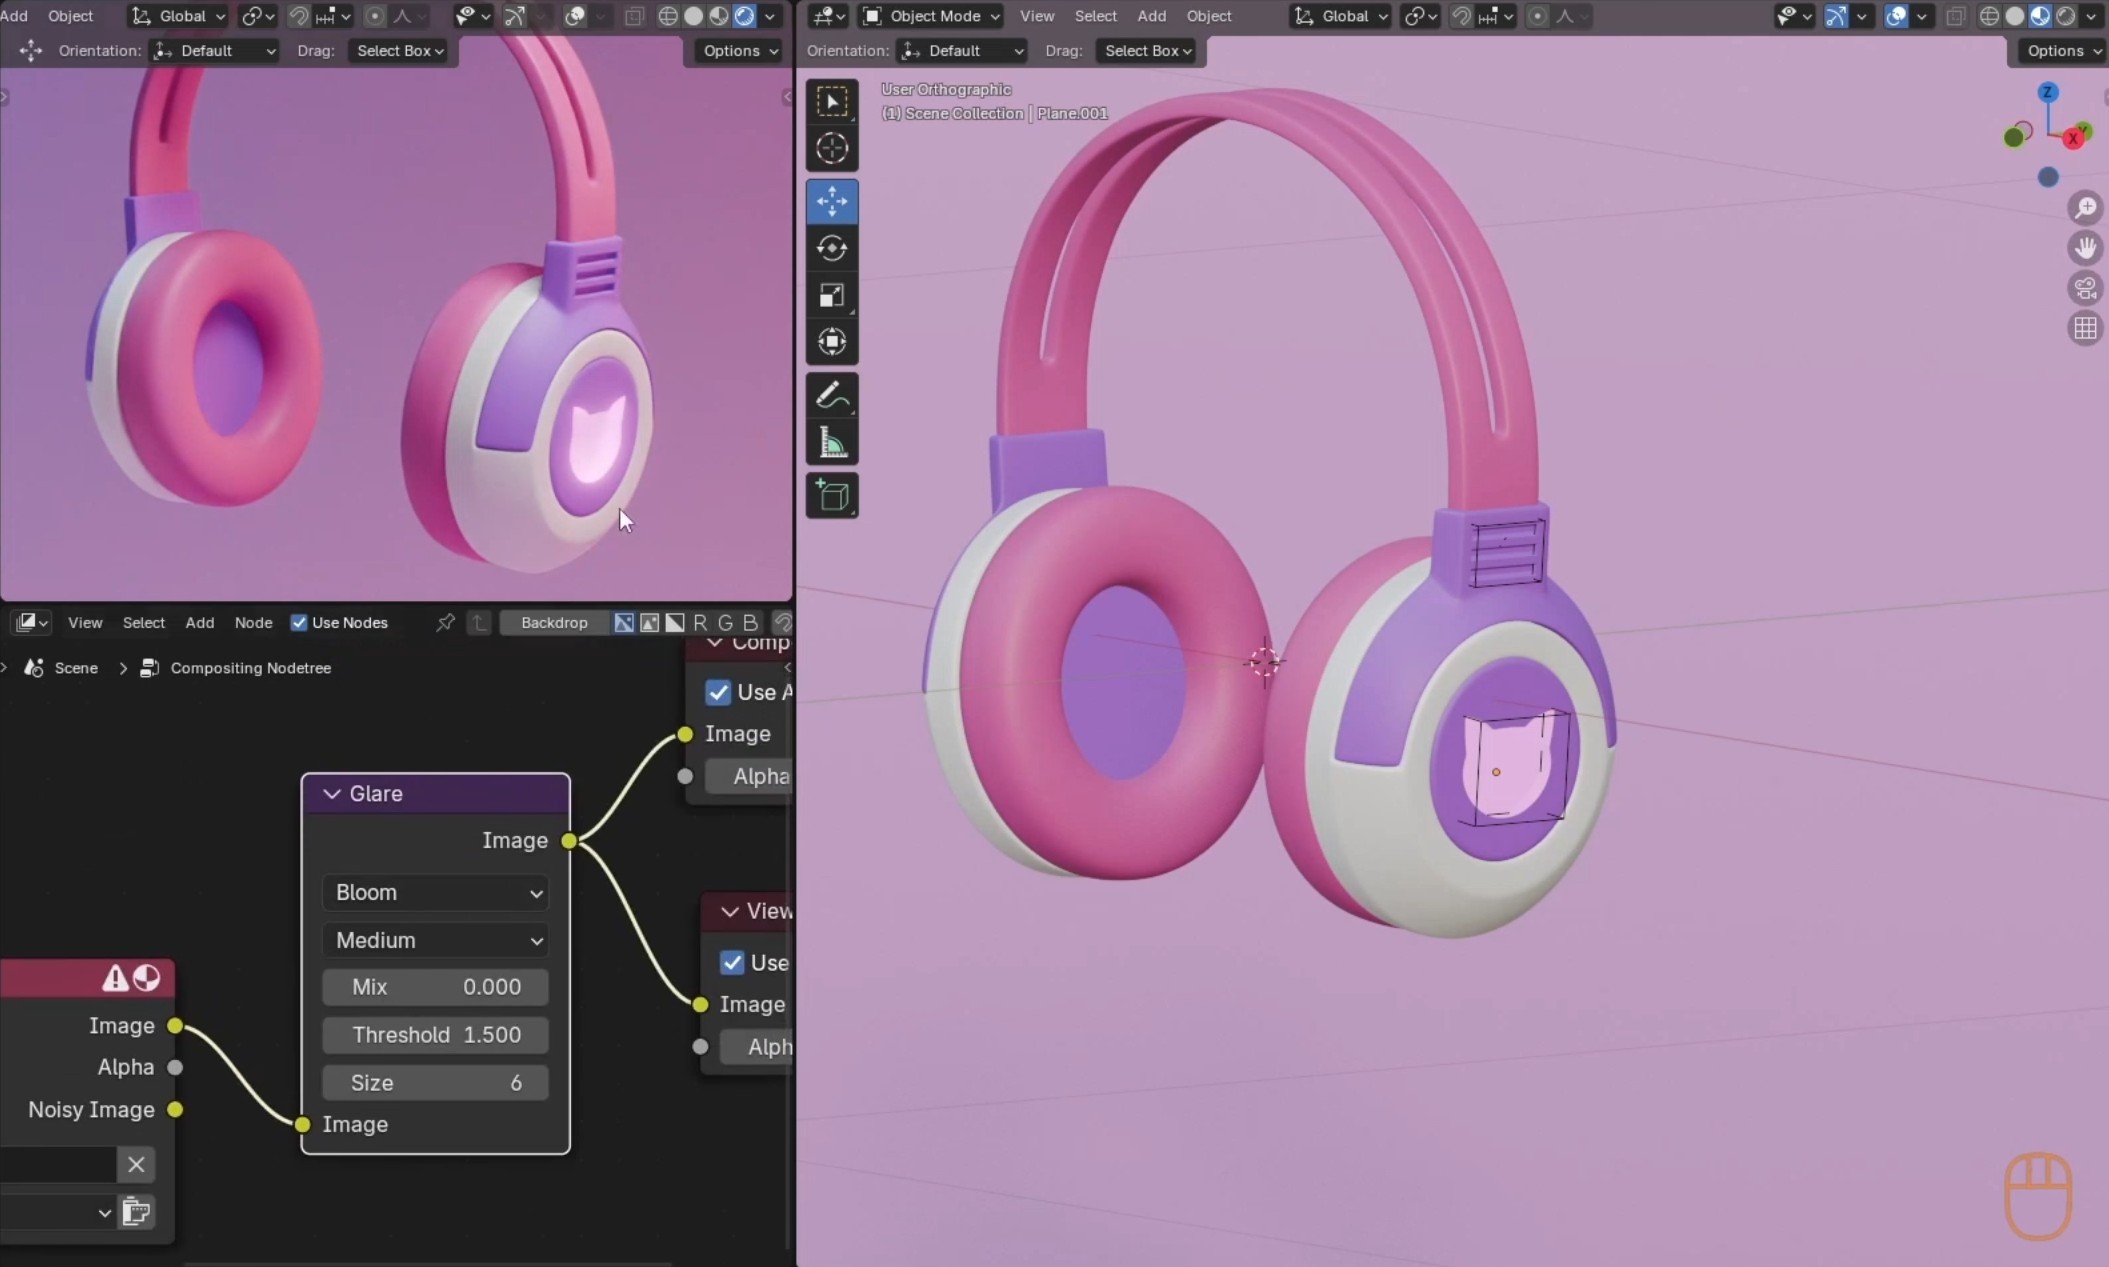Switch viewport to orthographic grid view

click(x=2085, y=328)
